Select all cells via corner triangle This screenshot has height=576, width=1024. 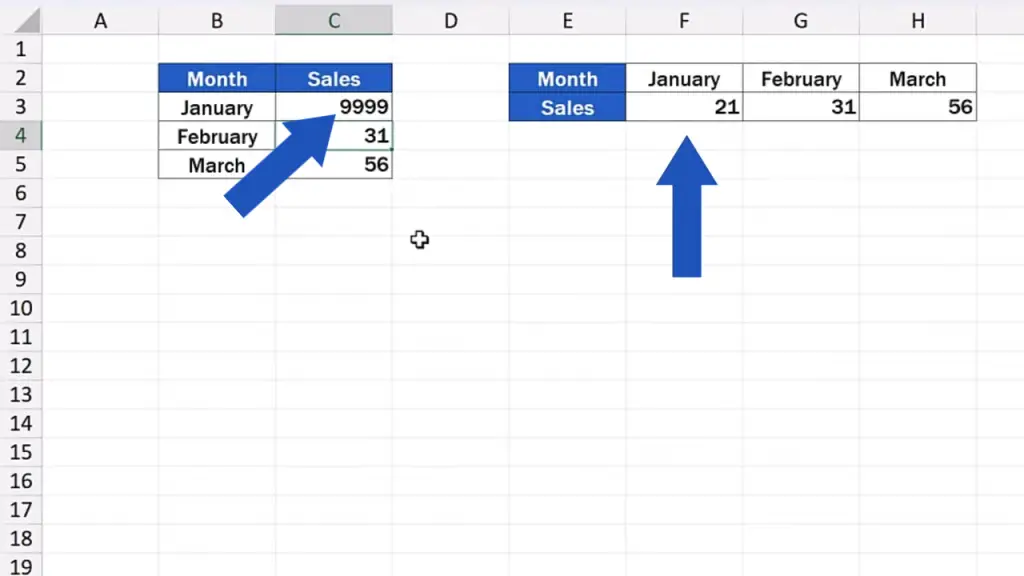pyautogui.click(x=26, y=20)
